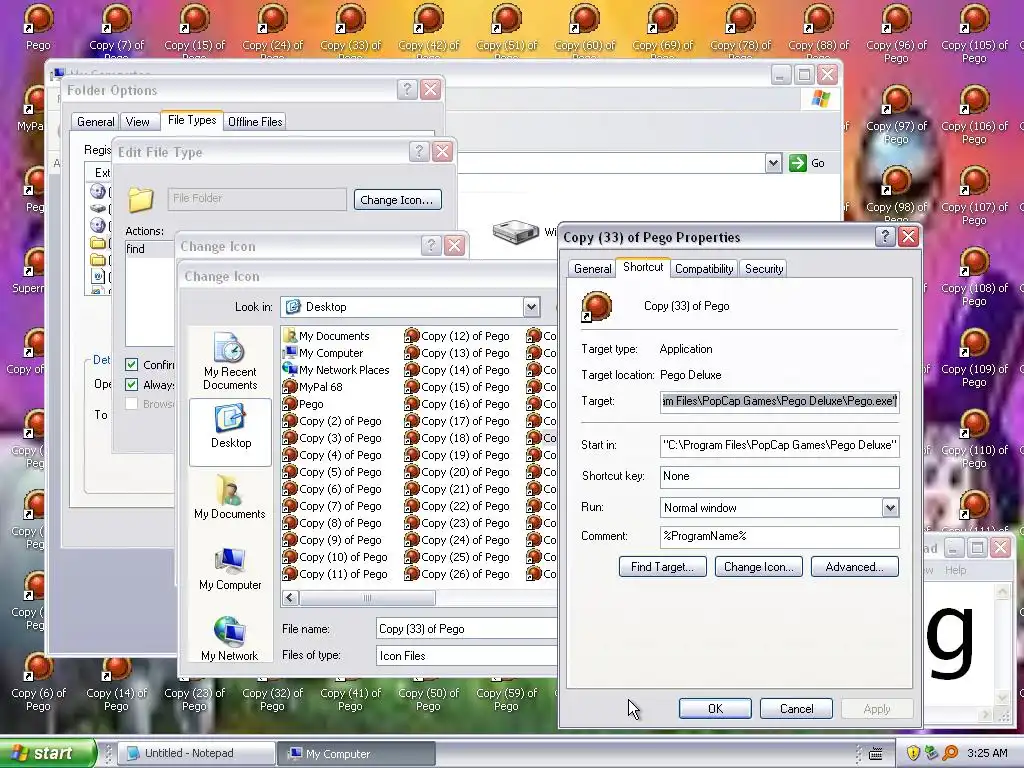Click the hard drive icon in My Computer
The height and width of the screenshot is (768, 1024).
[x=515, y=232]
